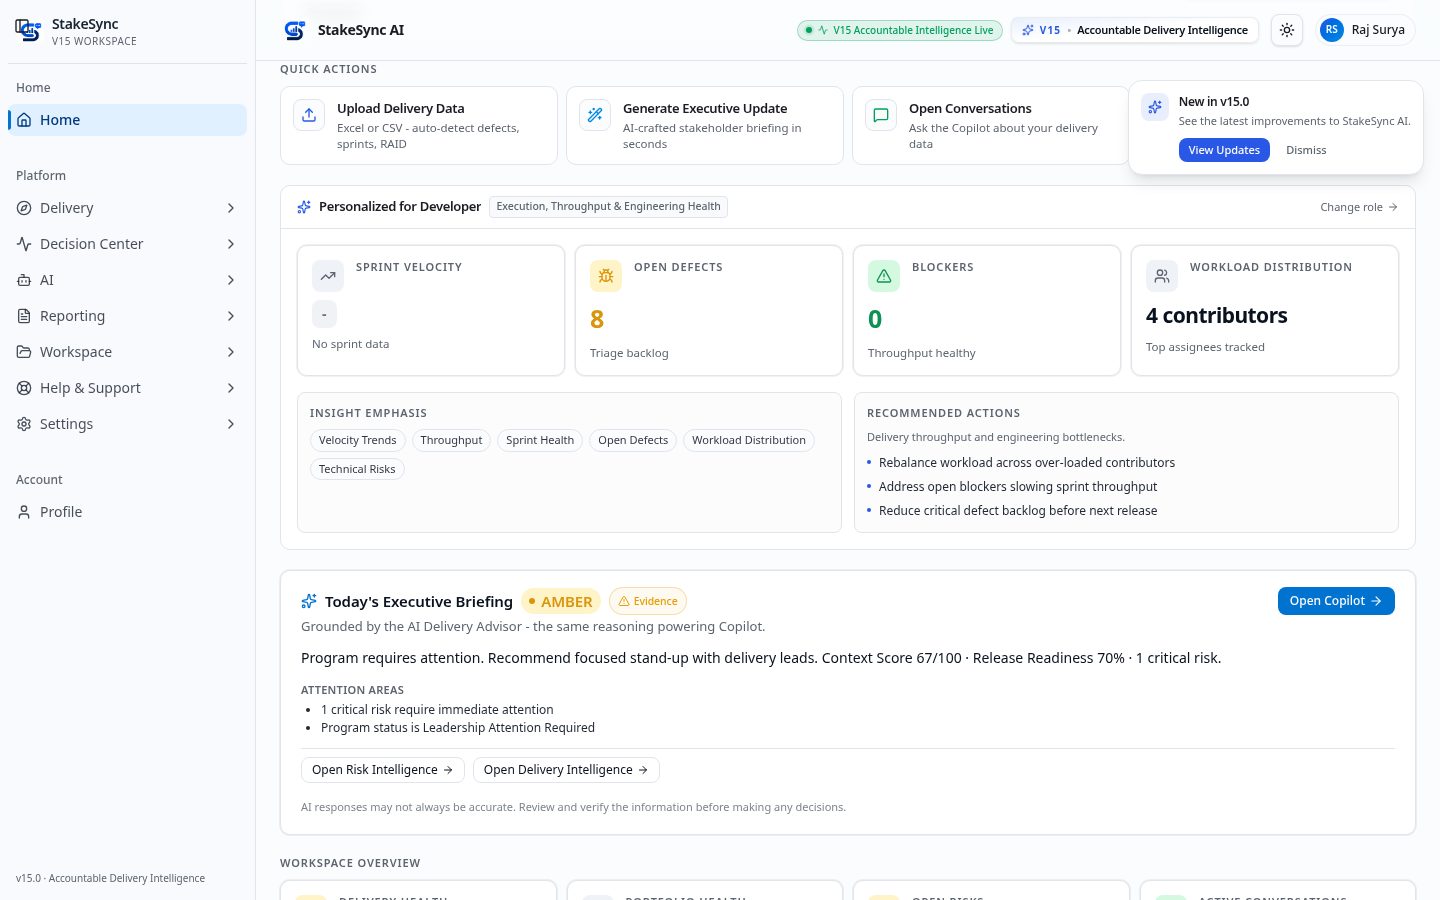Click '4 contributors' workload value
Screen dimensions: 1440x900
tap(1217, 316)
